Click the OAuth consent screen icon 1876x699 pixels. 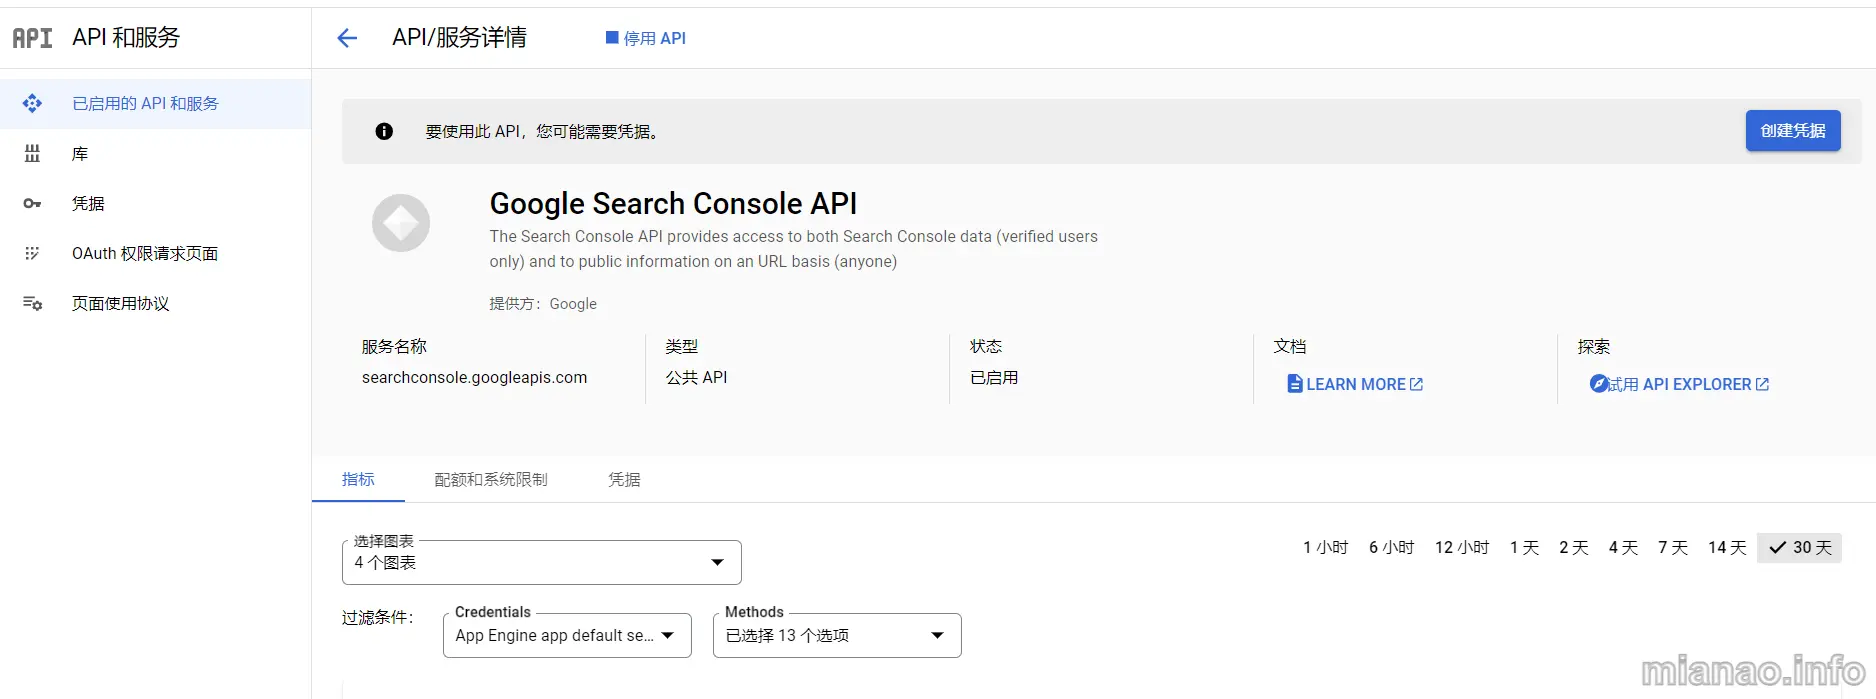point(32,253)
